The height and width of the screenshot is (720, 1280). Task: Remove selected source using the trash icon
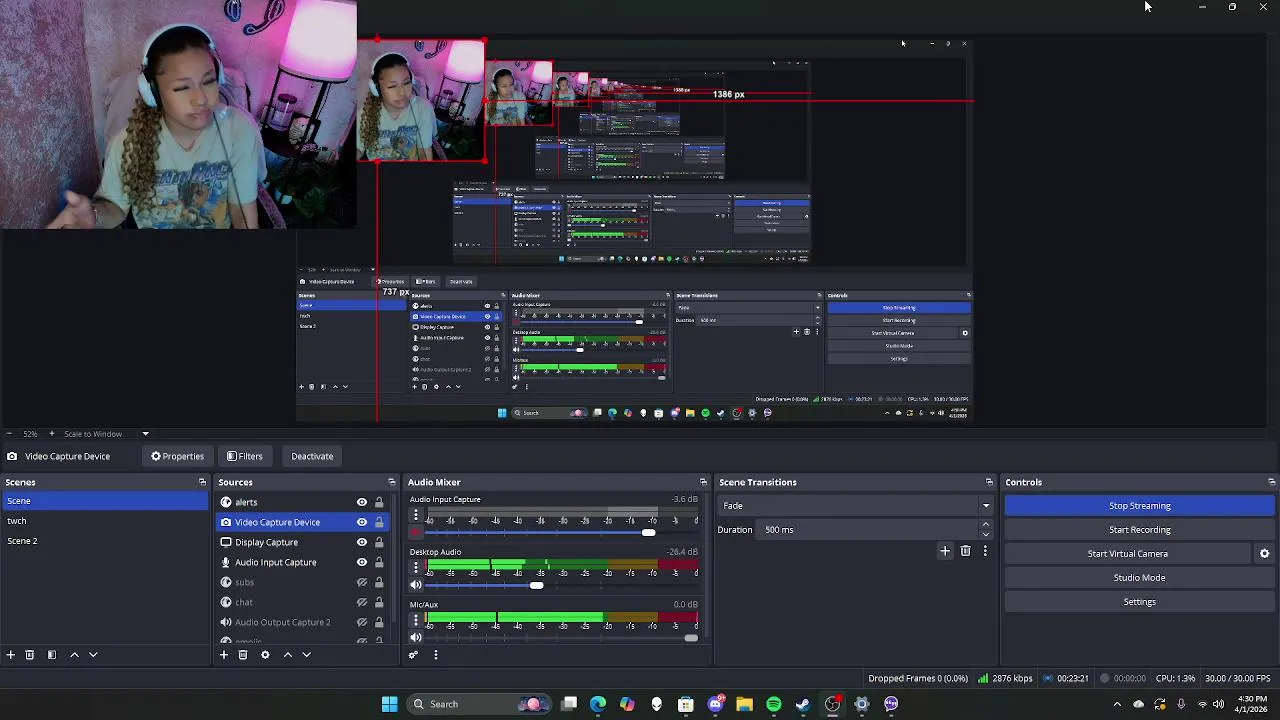click(x=243, y=655)
